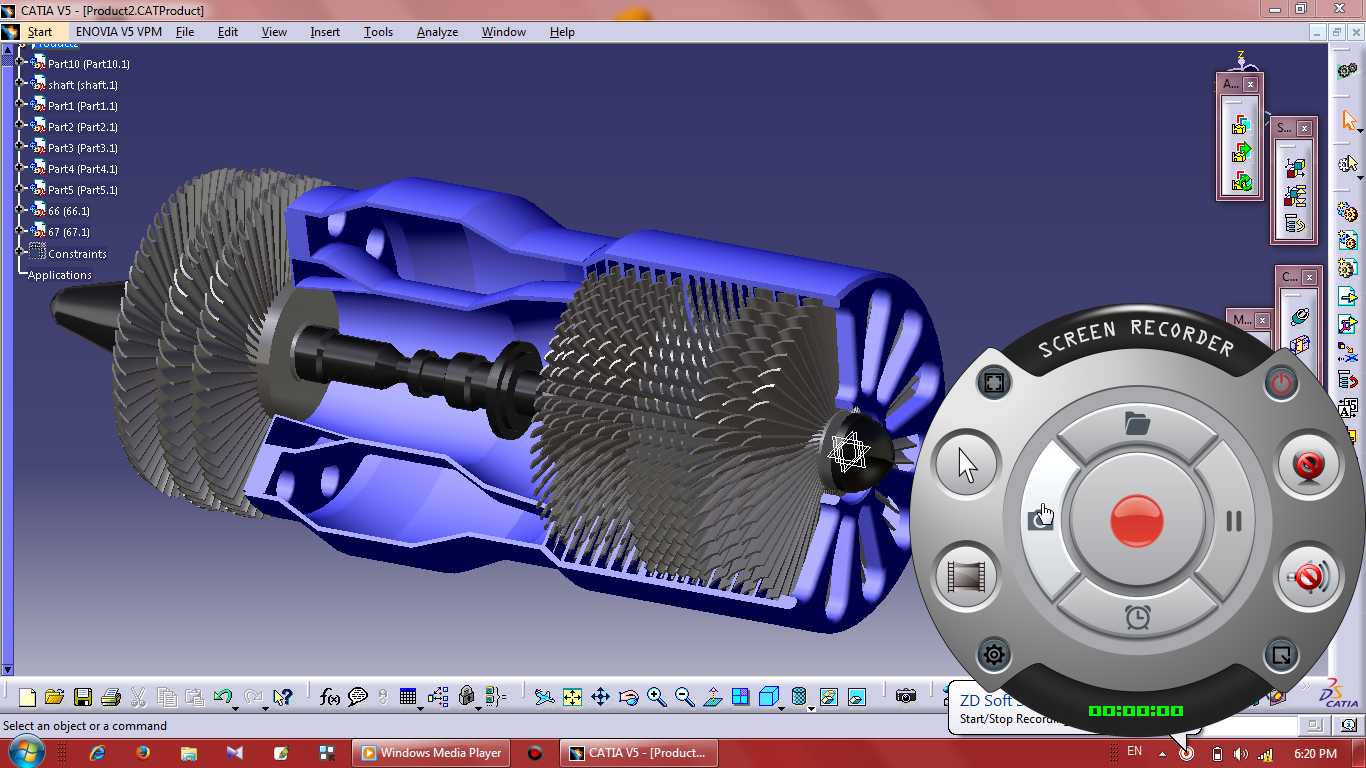Switch to Windows Media Player in taskbar
Screen dimensions: 1366x768
[x=430, y=753]
